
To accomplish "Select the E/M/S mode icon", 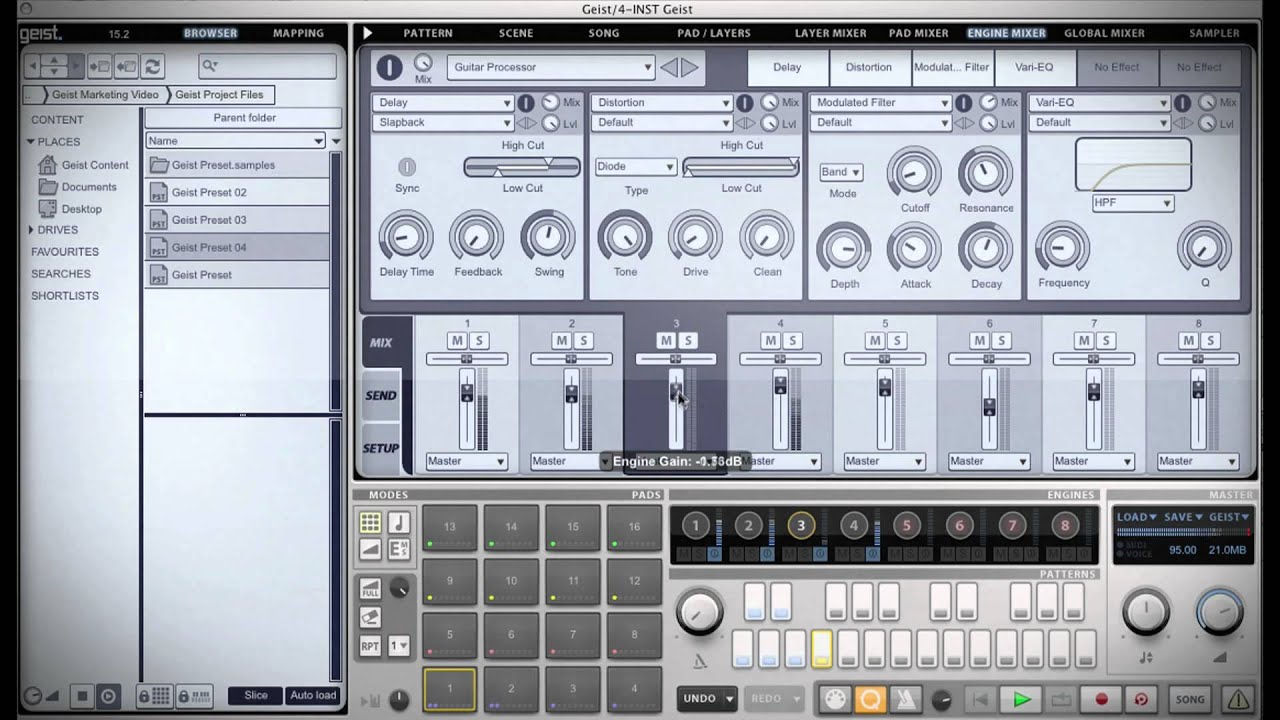I will click(x=398, y=548).
